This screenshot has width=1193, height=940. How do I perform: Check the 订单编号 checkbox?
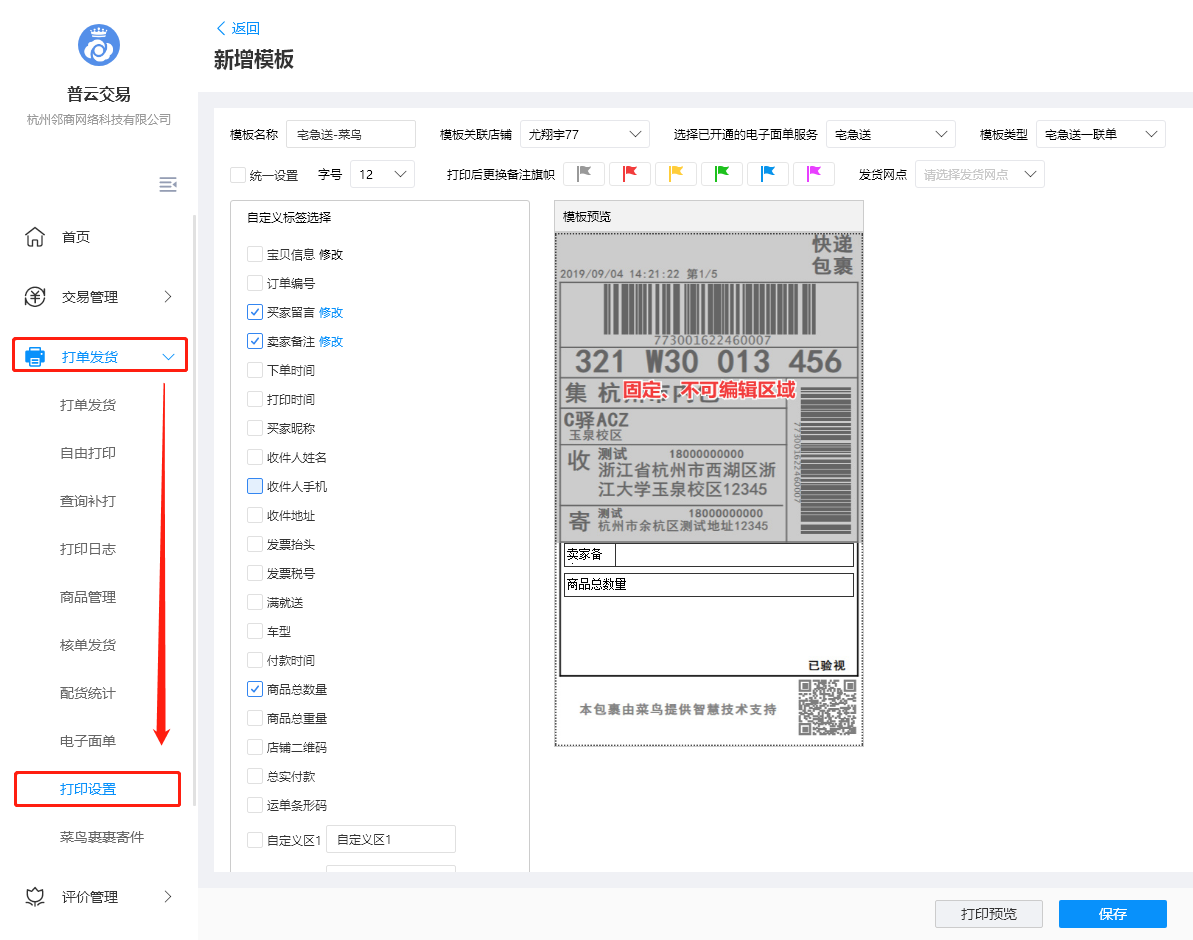point(255,282)
